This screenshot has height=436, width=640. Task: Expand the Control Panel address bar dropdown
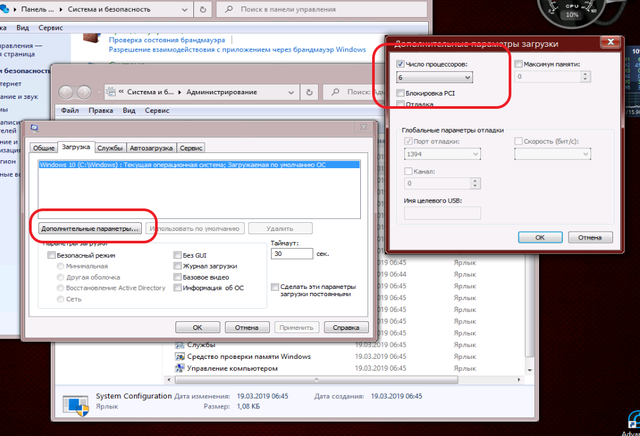(184, 9)
